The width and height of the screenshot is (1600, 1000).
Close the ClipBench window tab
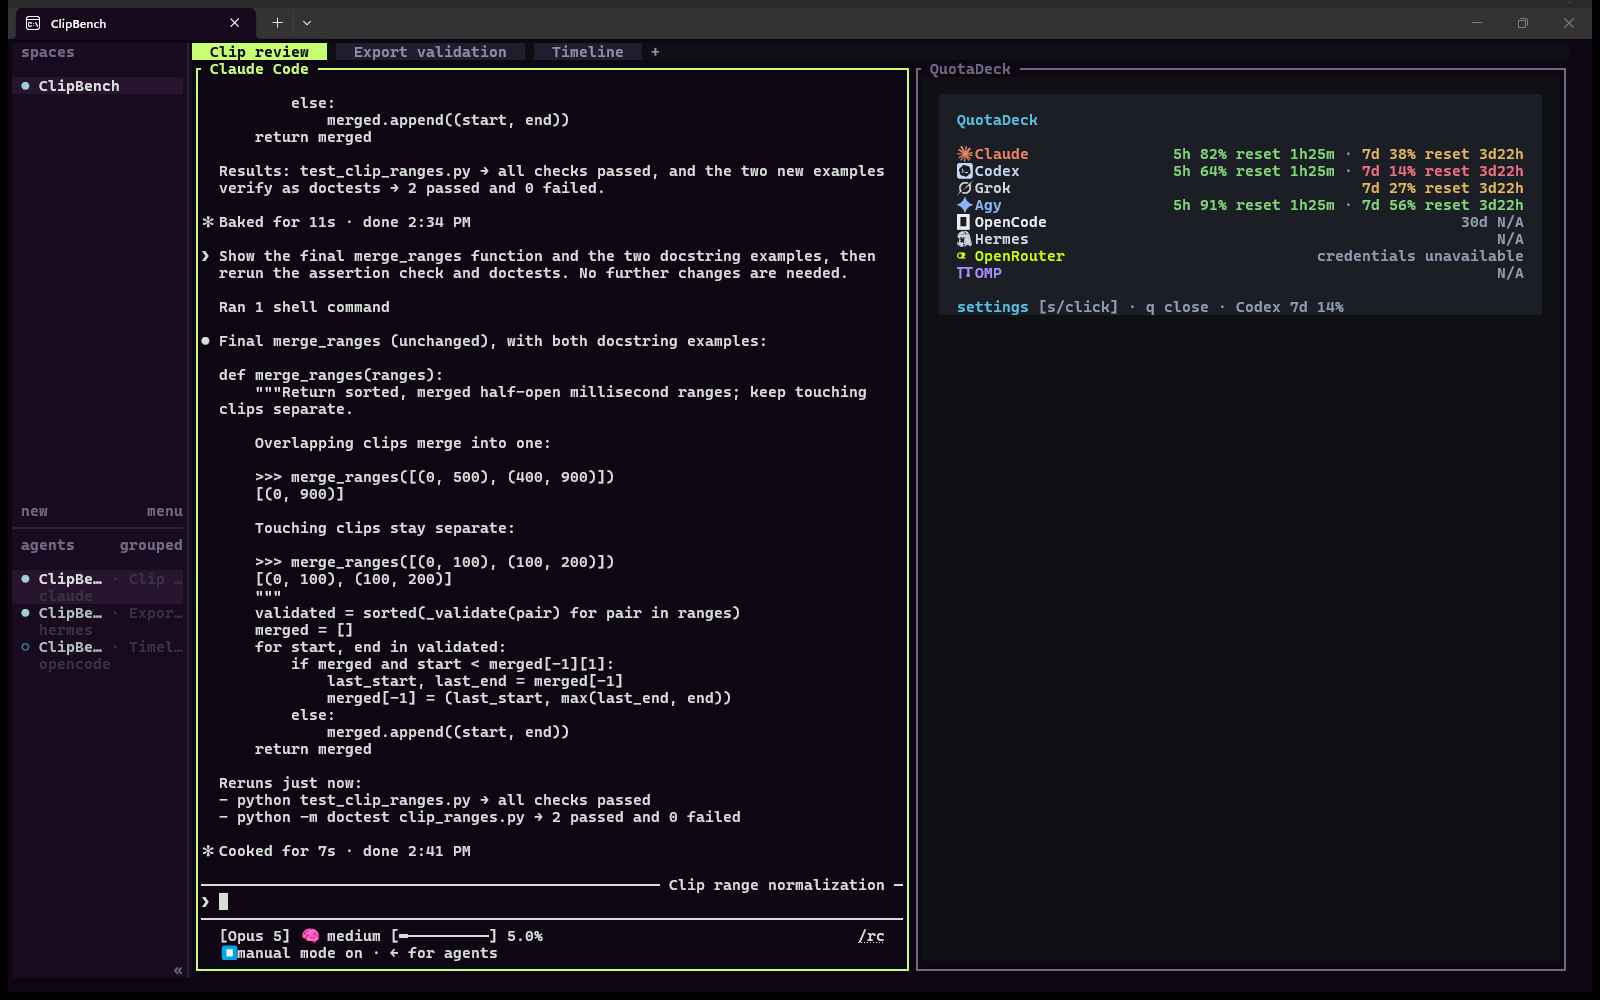234,23
